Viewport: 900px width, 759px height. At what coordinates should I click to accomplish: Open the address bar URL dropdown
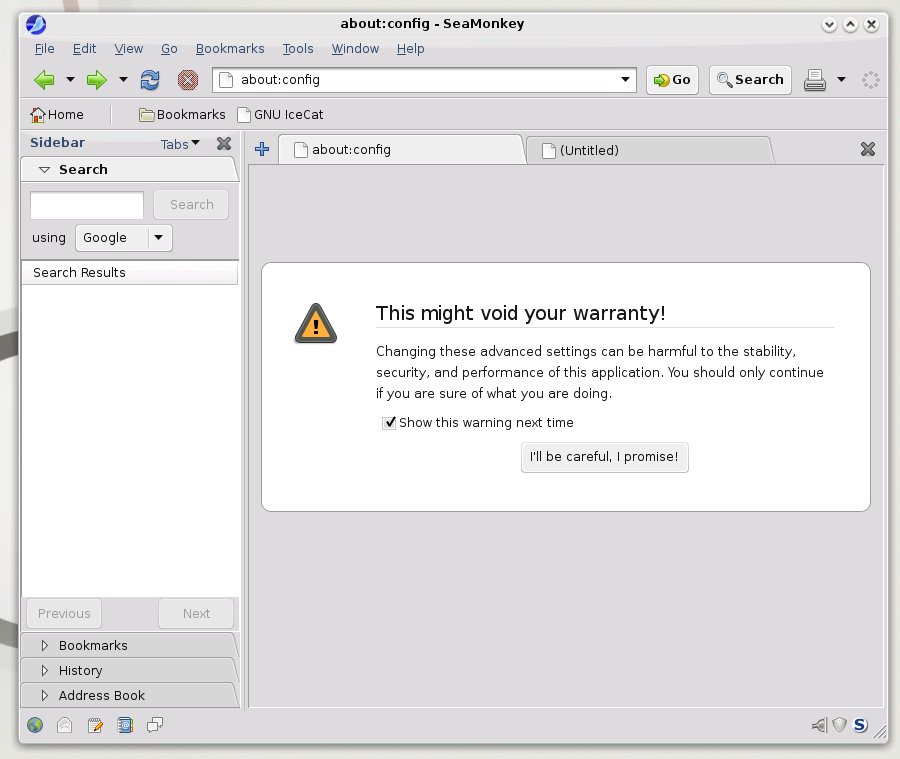[625, 80]
